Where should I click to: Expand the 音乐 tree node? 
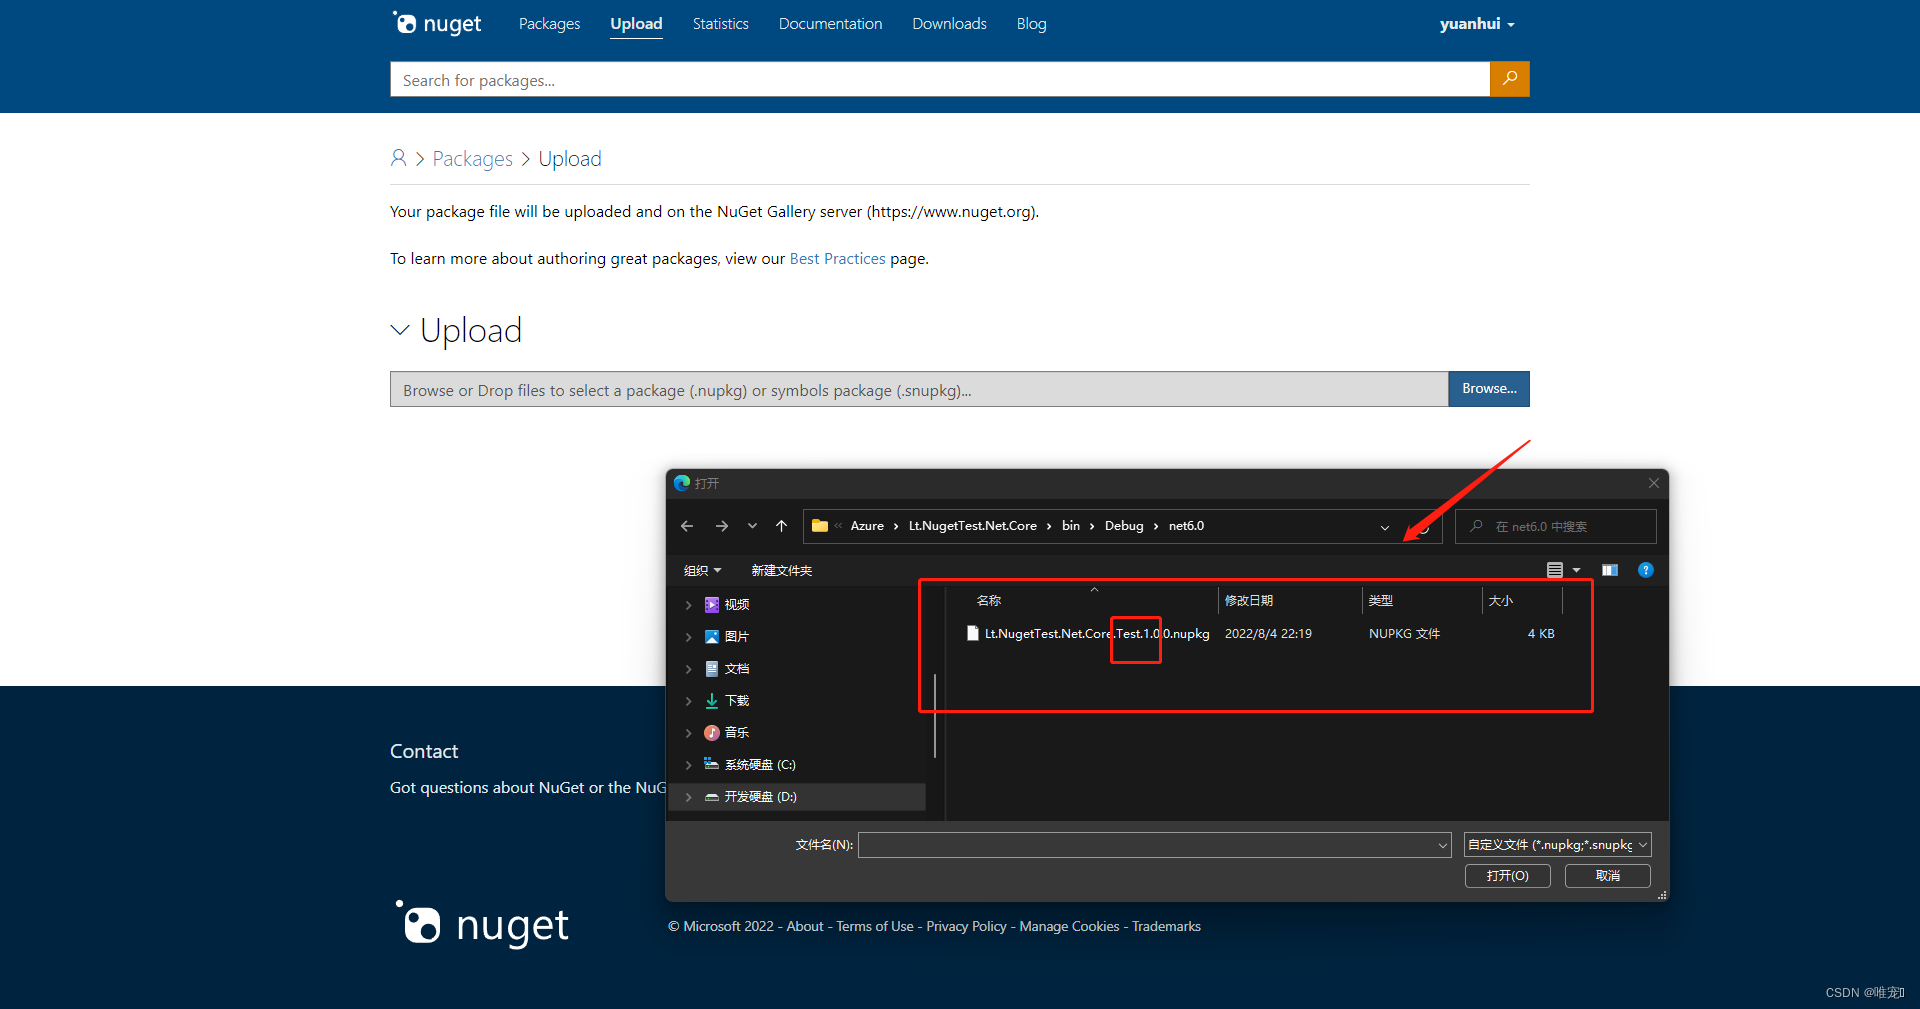pyautogui.click(x=688, y=732)
